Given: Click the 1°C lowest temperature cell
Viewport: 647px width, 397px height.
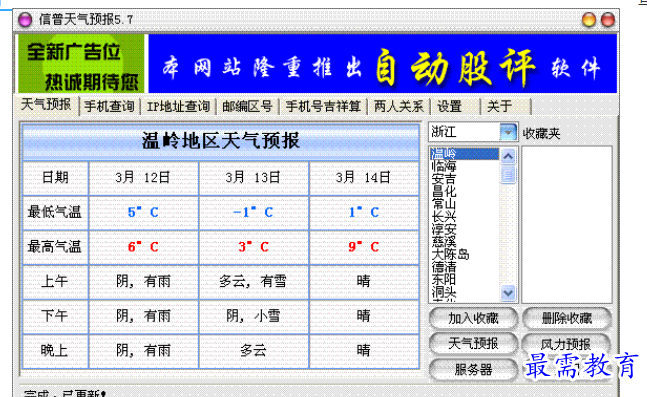Looking at the screenshot, I should point(364,213).
